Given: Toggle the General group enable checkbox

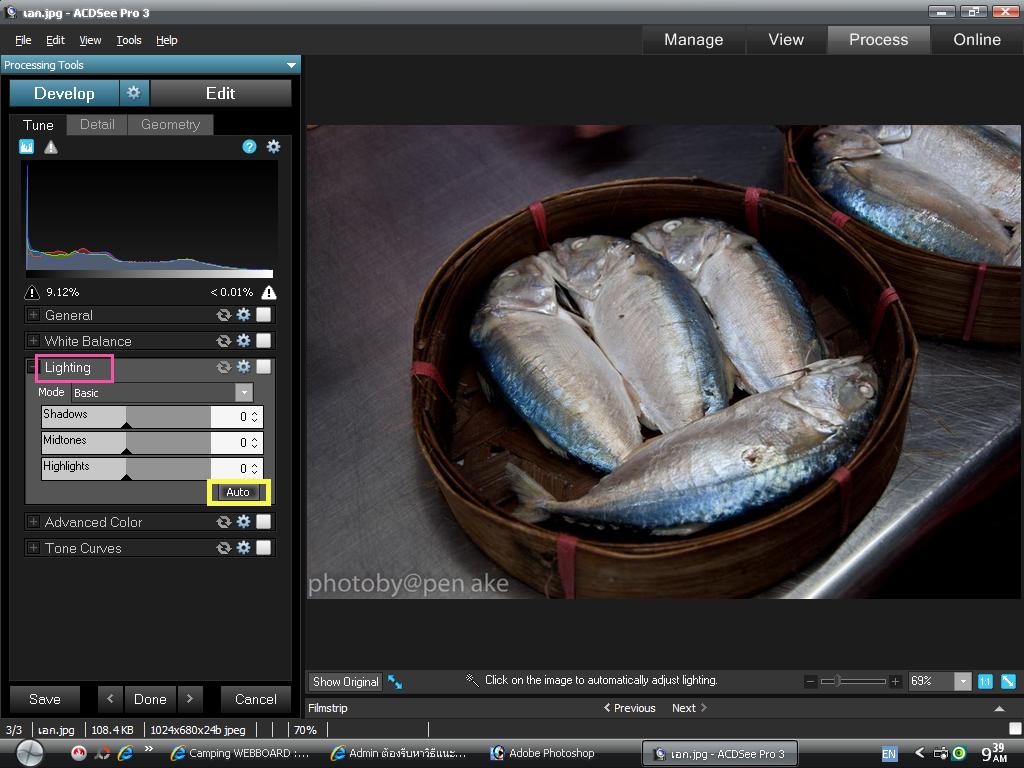Looking at the screenshot, I should pos(263,315).
